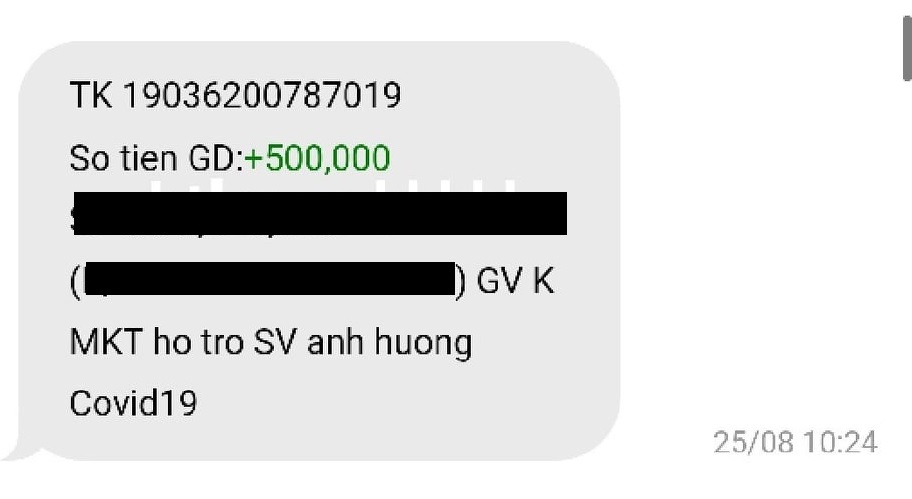Click the 25/08 10:24 timestamp
Viewport: 912px width, 499px height.
click(795, 442)
